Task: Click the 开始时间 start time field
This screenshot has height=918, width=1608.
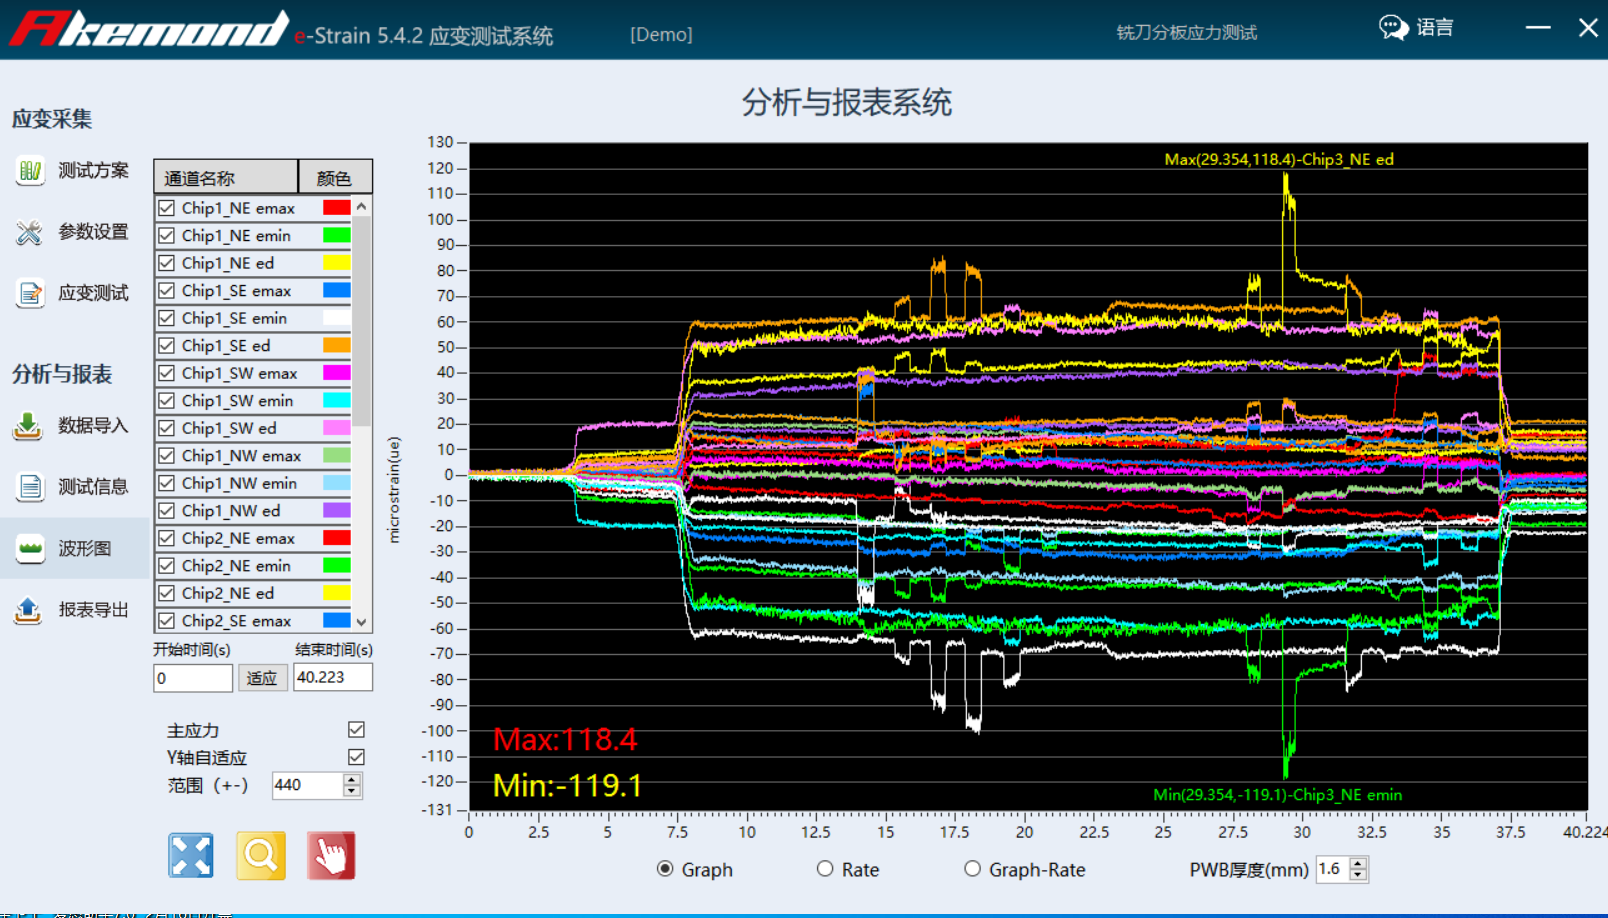Action: (193, 678)
